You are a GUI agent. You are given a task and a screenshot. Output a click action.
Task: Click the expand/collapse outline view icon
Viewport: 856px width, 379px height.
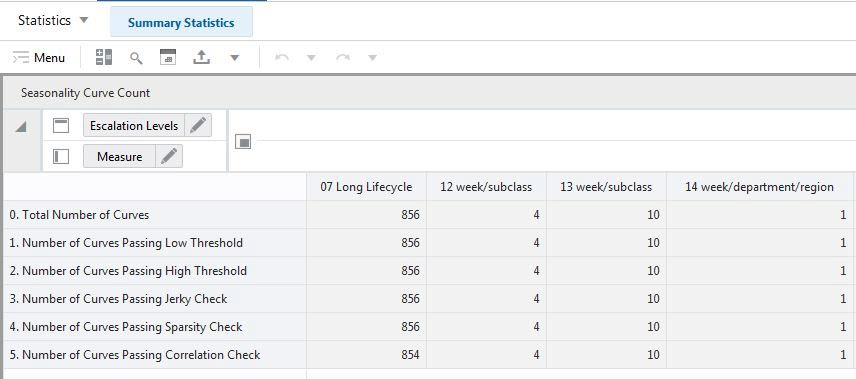pyautogui.click(x=104, y=57)
